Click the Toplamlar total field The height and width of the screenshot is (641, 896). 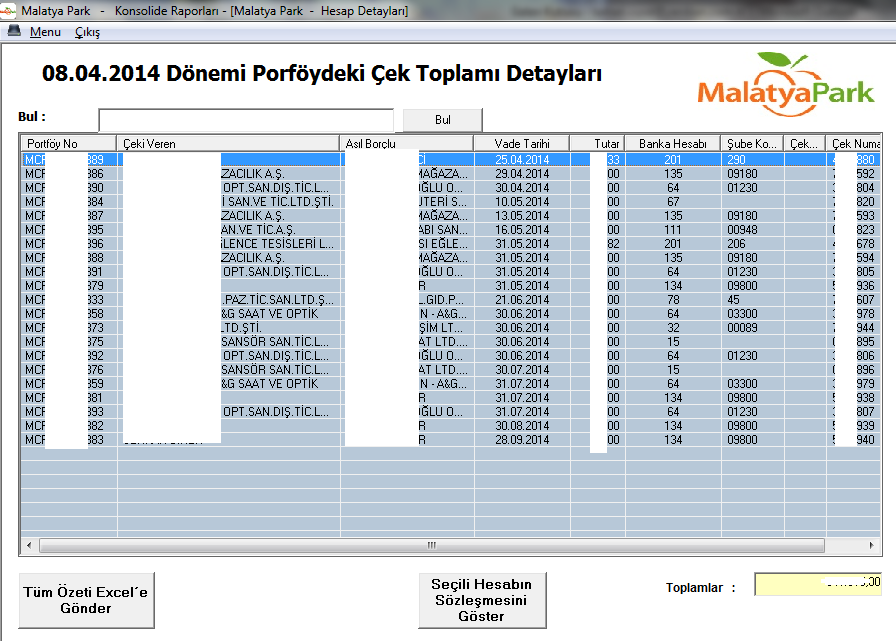(818, 584)
